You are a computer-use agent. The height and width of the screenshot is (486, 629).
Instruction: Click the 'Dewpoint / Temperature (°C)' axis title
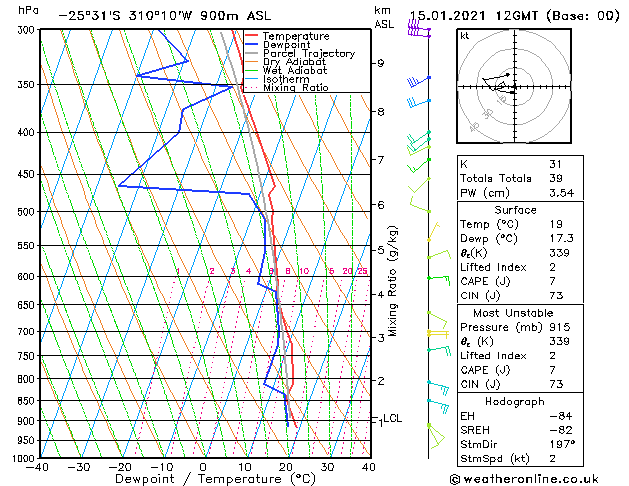(215, 479)
